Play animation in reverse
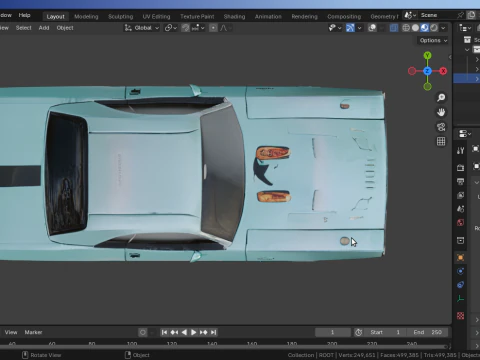 pyautogui.click(x=184, y=332)
